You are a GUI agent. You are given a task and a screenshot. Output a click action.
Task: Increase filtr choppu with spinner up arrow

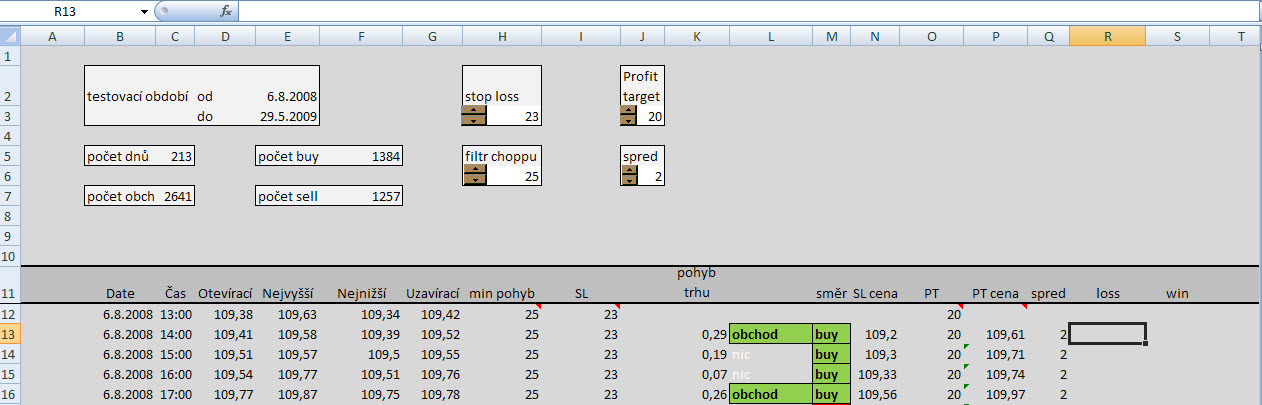(476, 170)
